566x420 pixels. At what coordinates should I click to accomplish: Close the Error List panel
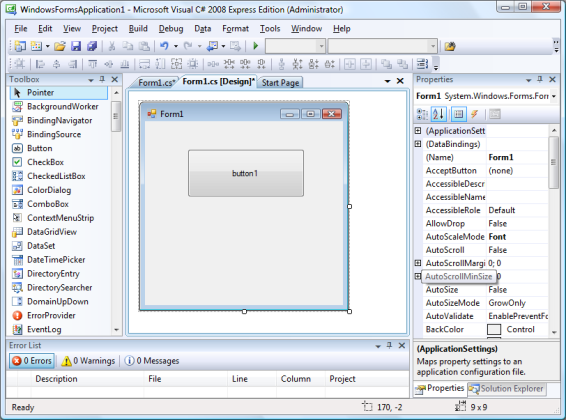[x=402, y=346]
